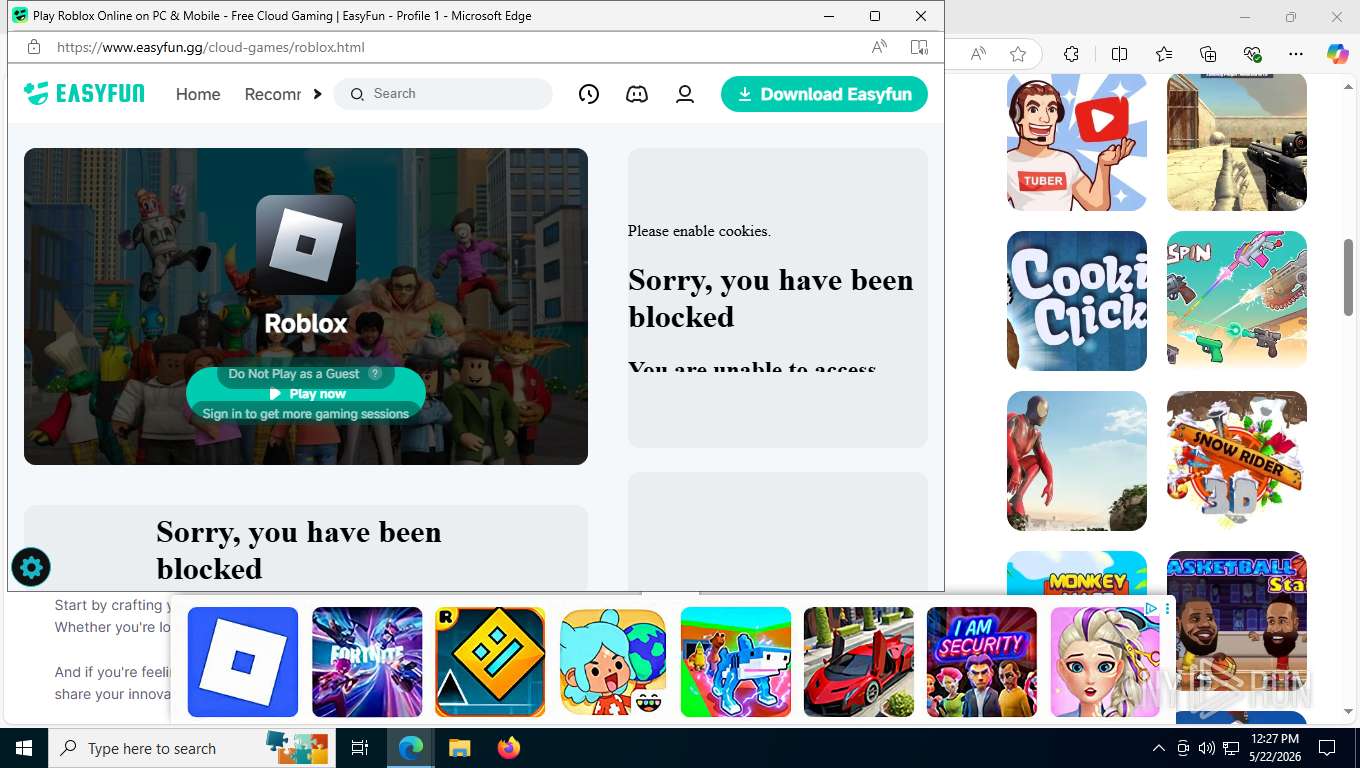This screenshot has width=1360, height=768.
Task: Expand nav with the right chevron
Action: click(x=317, y=93)
